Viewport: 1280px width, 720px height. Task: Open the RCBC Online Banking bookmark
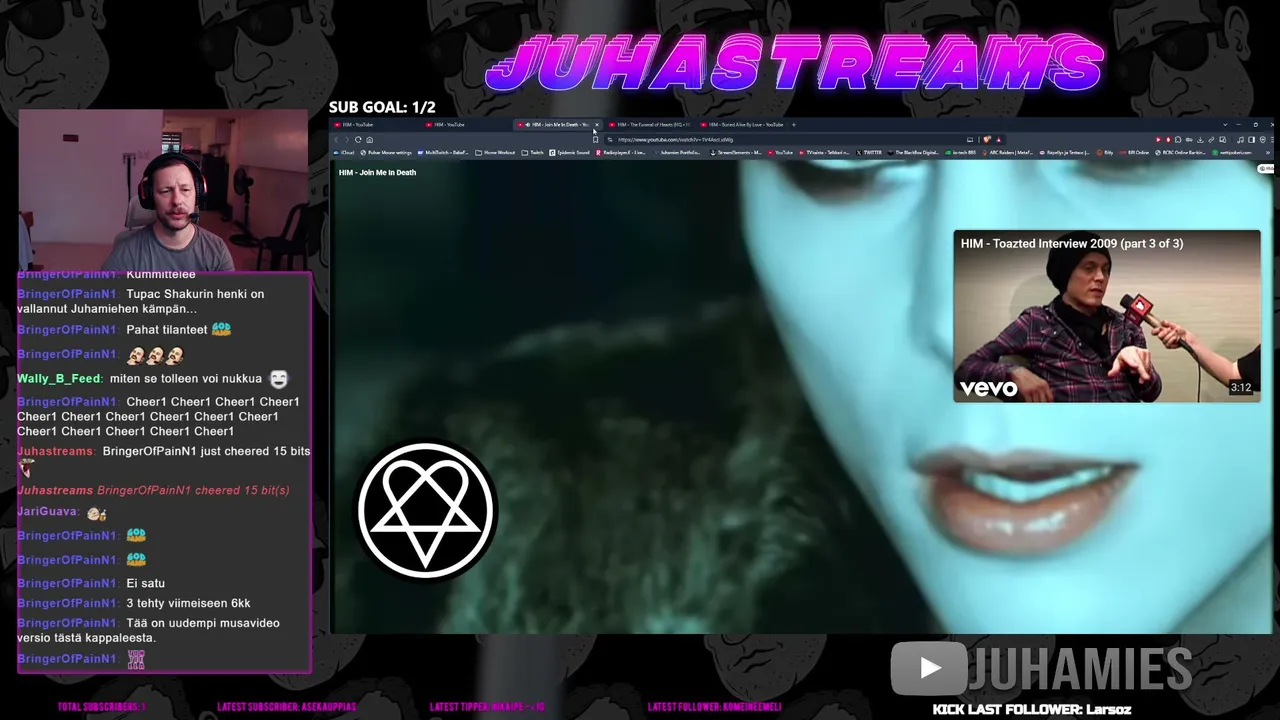pos(1180,153)
